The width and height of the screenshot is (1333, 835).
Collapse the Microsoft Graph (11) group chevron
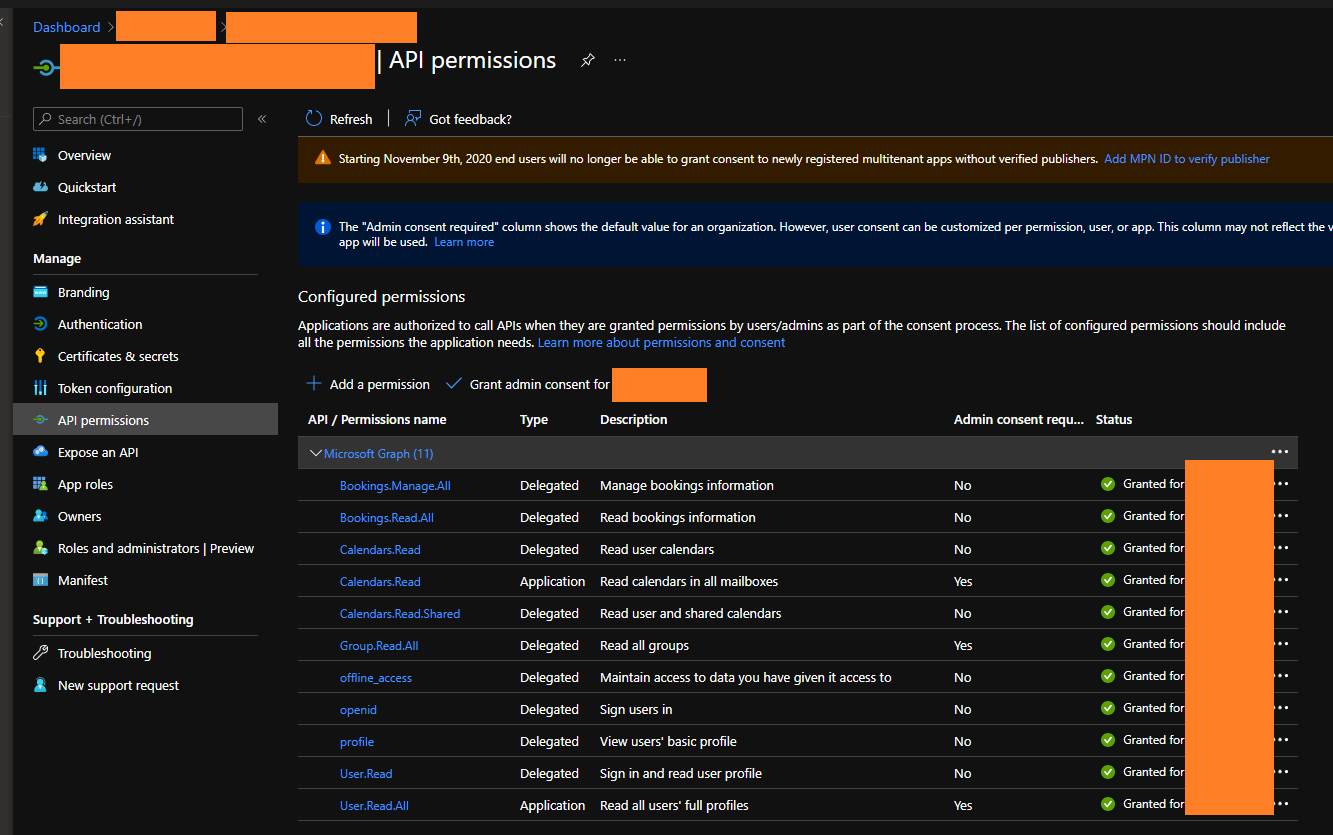(316, 453)
